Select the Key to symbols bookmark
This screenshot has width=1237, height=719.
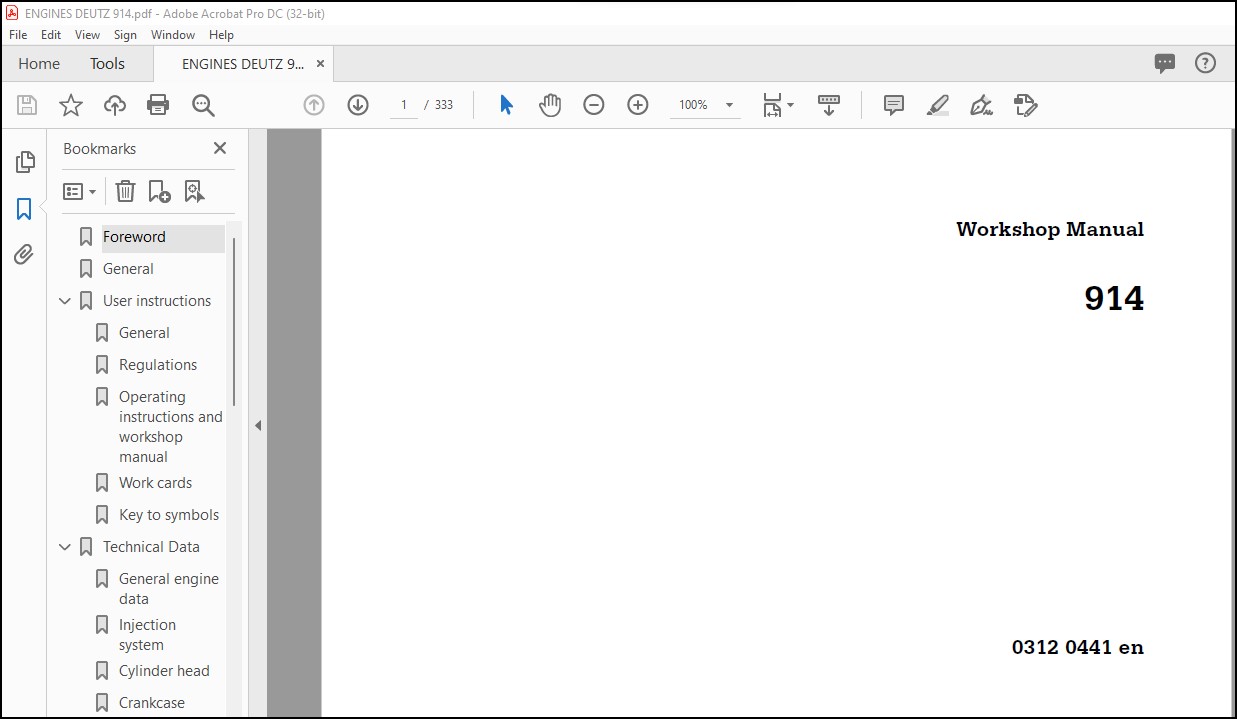click(169, 515)
